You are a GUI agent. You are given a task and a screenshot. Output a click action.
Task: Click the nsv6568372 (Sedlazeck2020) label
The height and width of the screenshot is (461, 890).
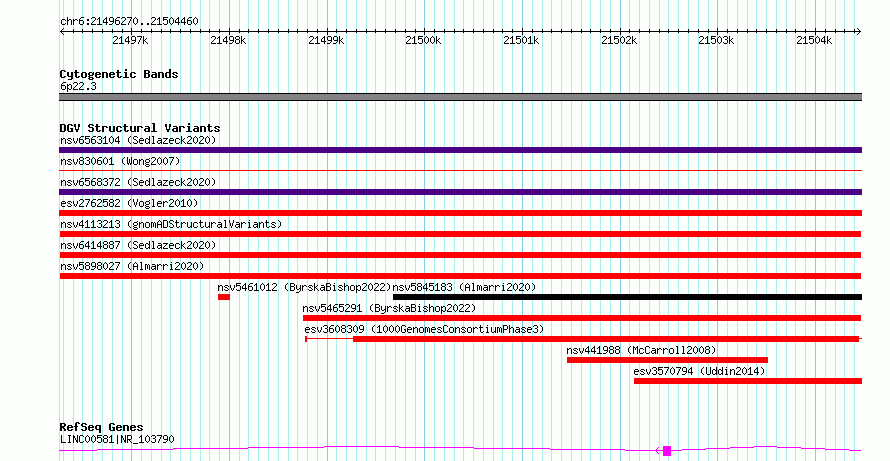(x=138, y=182)
